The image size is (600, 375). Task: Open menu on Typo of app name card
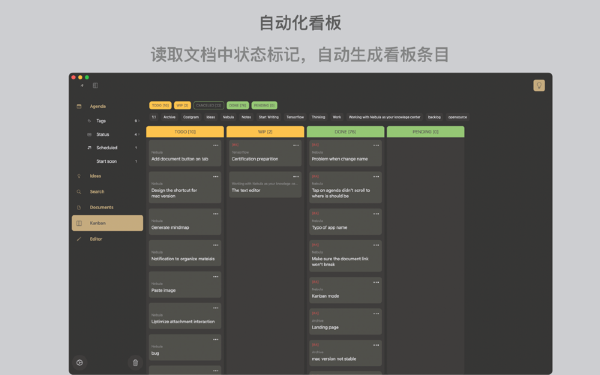[x=376, y=214]
